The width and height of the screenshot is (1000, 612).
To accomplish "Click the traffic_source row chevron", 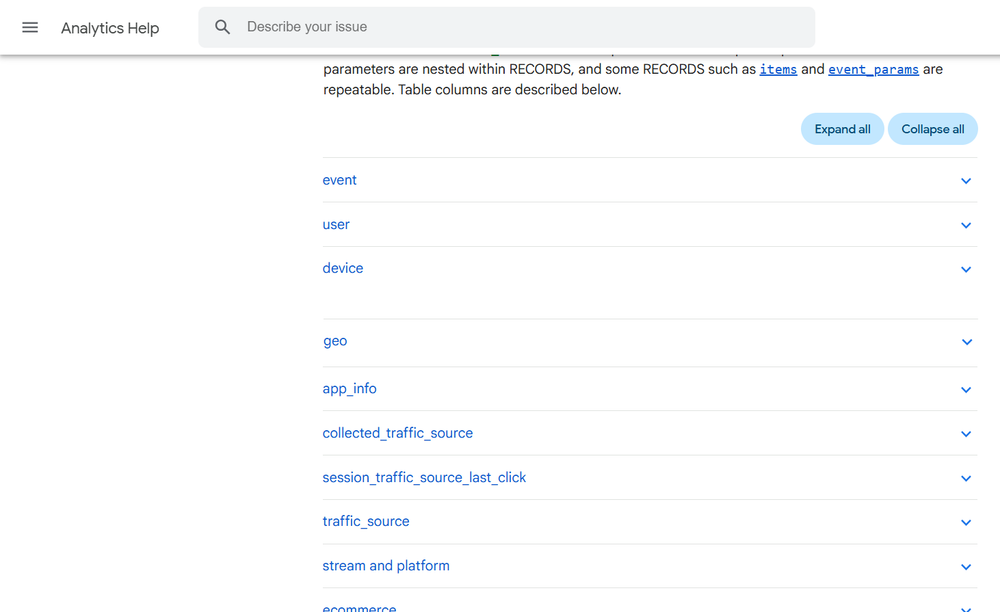I will click(x=966, y=522).
